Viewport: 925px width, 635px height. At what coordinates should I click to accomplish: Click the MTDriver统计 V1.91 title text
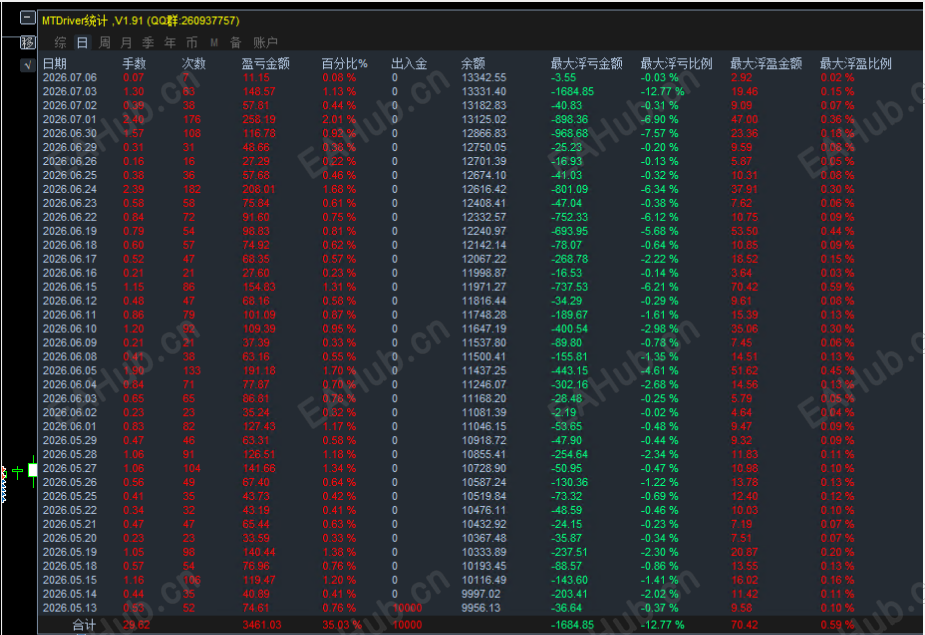(140, 21)
